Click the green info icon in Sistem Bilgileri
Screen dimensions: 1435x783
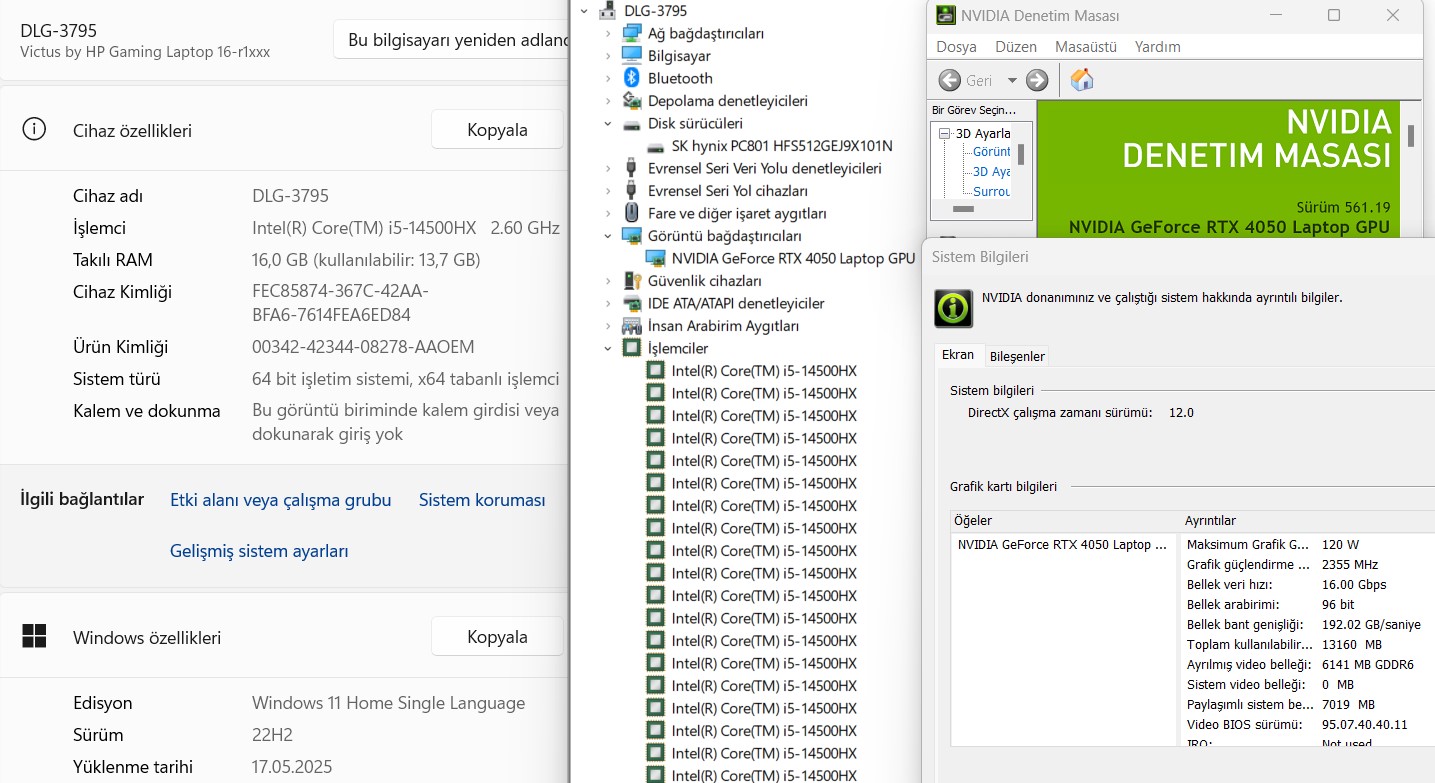pos(953,308)
